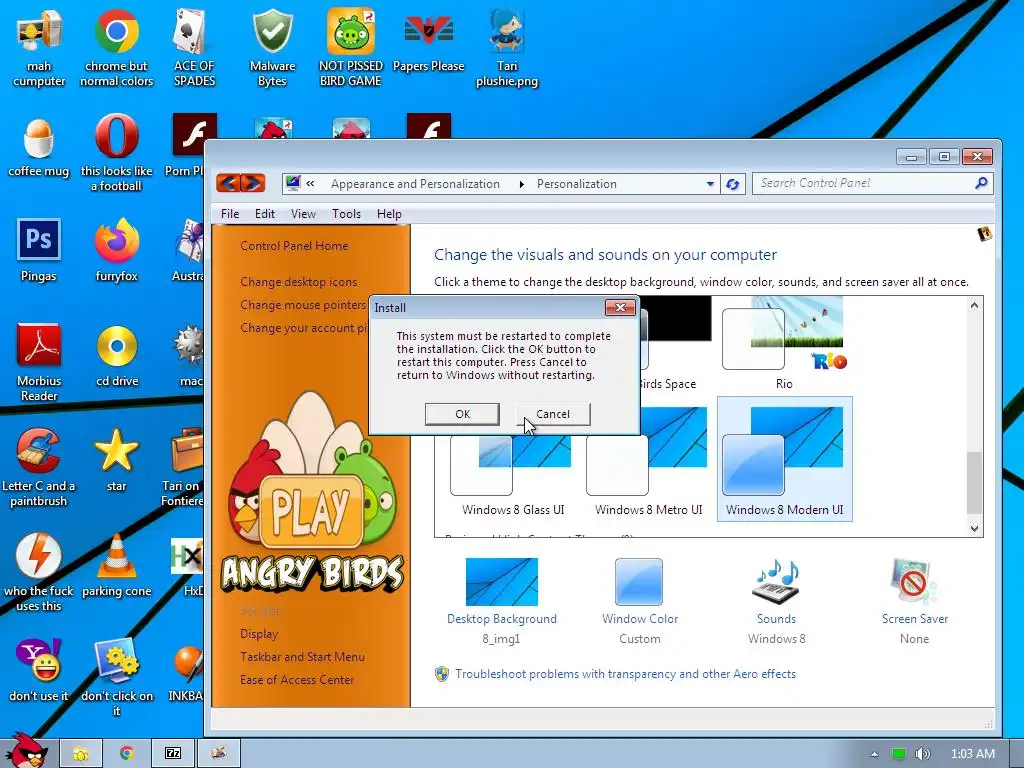
Task: Open the NOT PISSED BIRD GAME icon
Action: [x=351, y=49]
